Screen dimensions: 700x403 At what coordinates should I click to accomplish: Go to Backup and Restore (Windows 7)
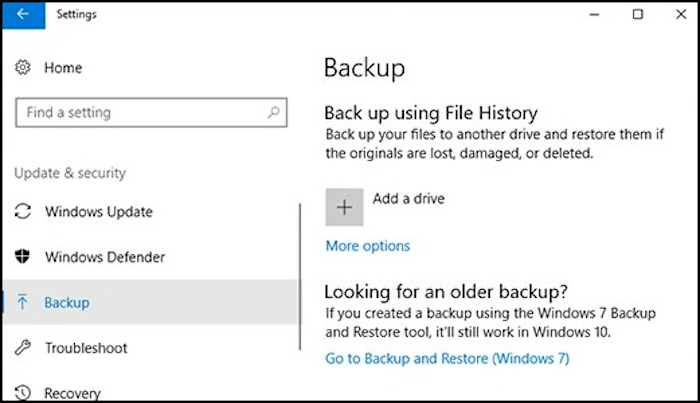447,358
